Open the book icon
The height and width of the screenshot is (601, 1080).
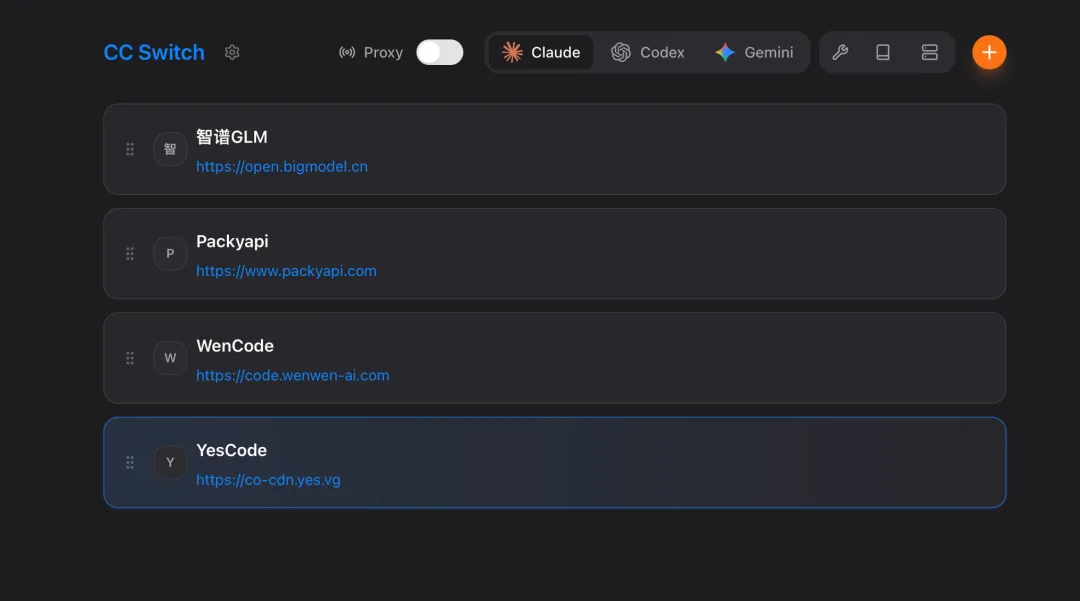point(883,52)
